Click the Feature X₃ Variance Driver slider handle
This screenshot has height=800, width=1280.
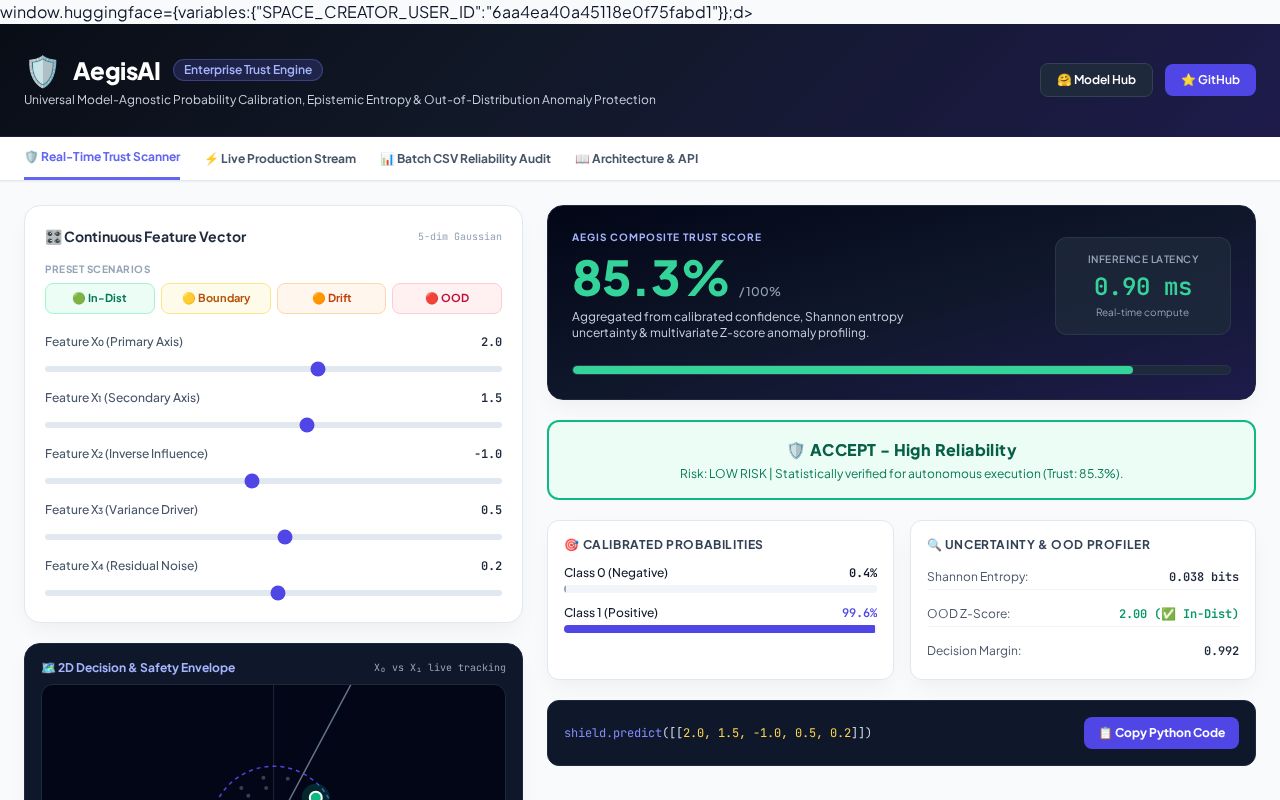[x=285, y=537]
